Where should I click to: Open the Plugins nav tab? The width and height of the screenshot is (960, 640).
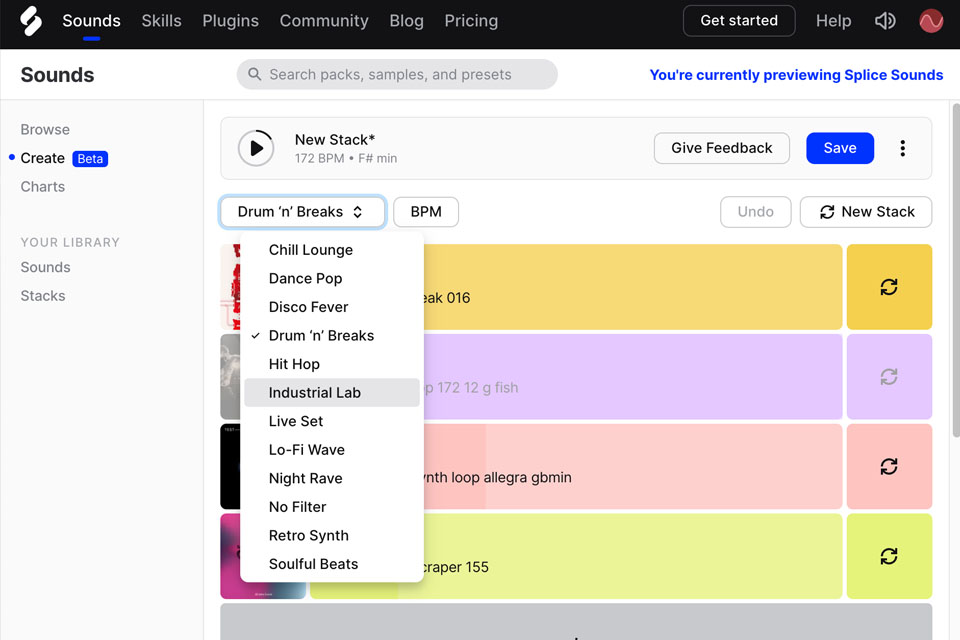click(x=231, y=21)
